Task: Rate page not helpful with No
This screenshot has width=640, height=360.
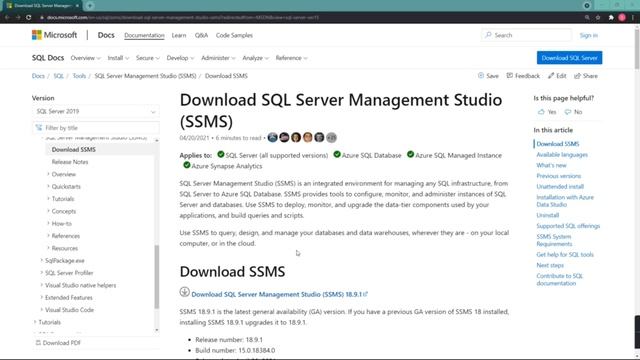Action: [x=573, y=112]
